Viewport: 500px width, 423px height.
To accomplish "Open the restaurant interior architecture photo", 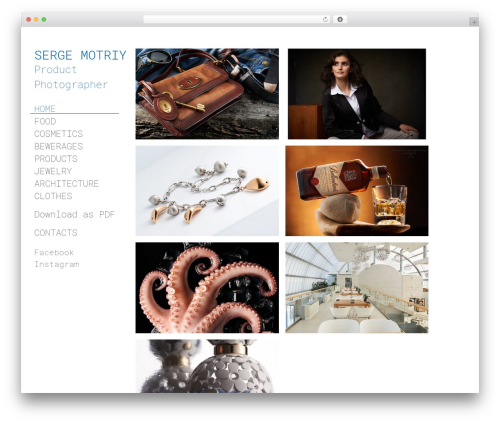I will pyautogui.click(x=357, y=288).
